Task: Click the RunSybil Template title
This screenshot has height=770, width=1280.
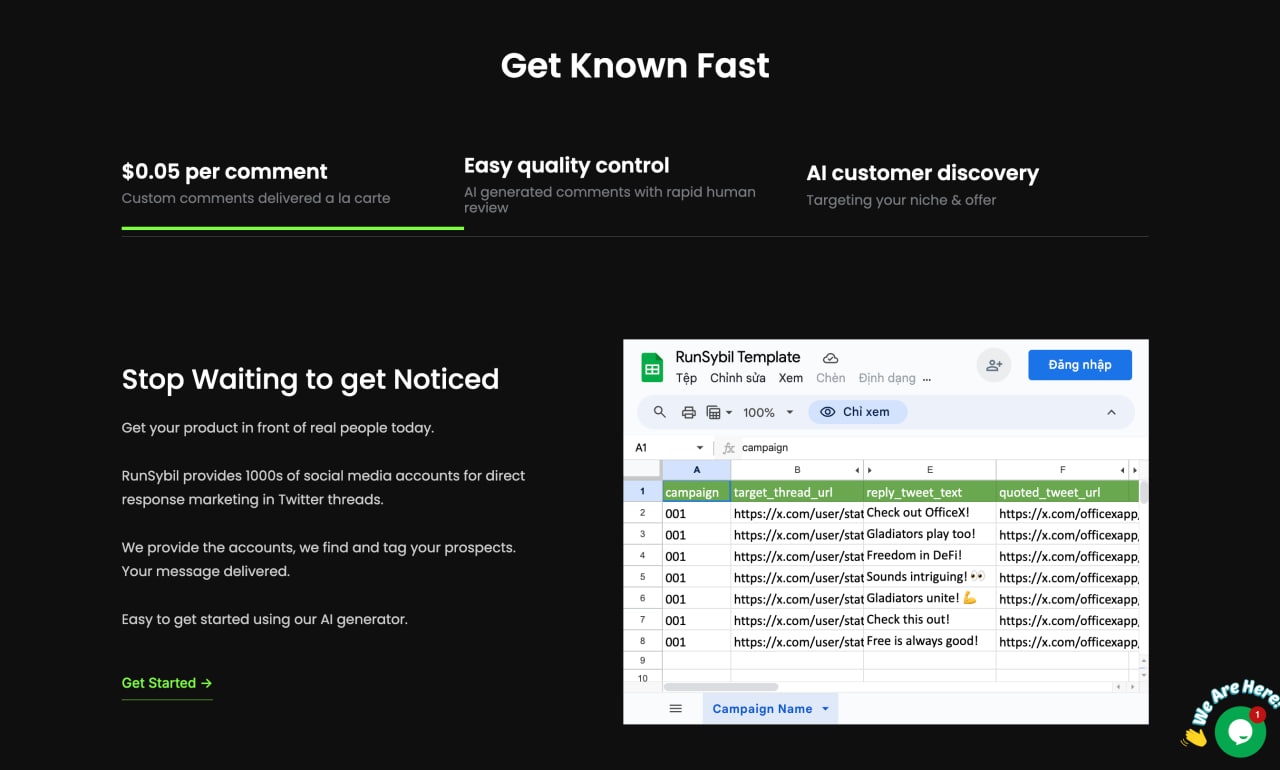Action: (x=738, y=357)
